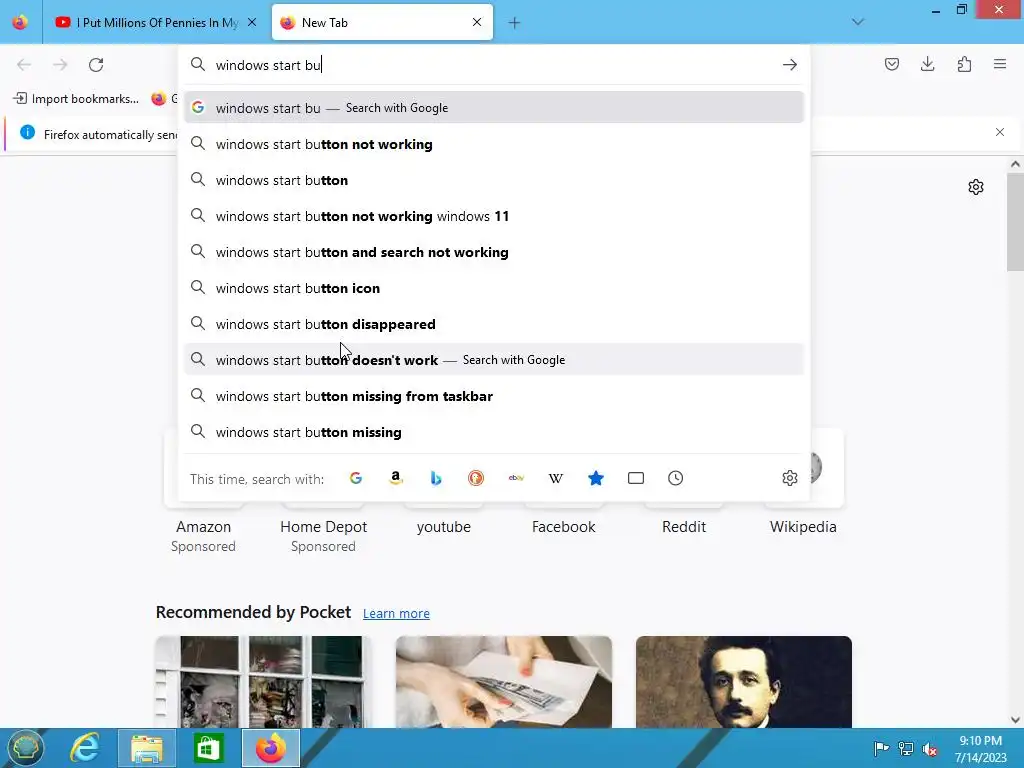The image size is (1024, 768).
Task: Open the Firefox hamburger menu
Action: pos(1000,64)
